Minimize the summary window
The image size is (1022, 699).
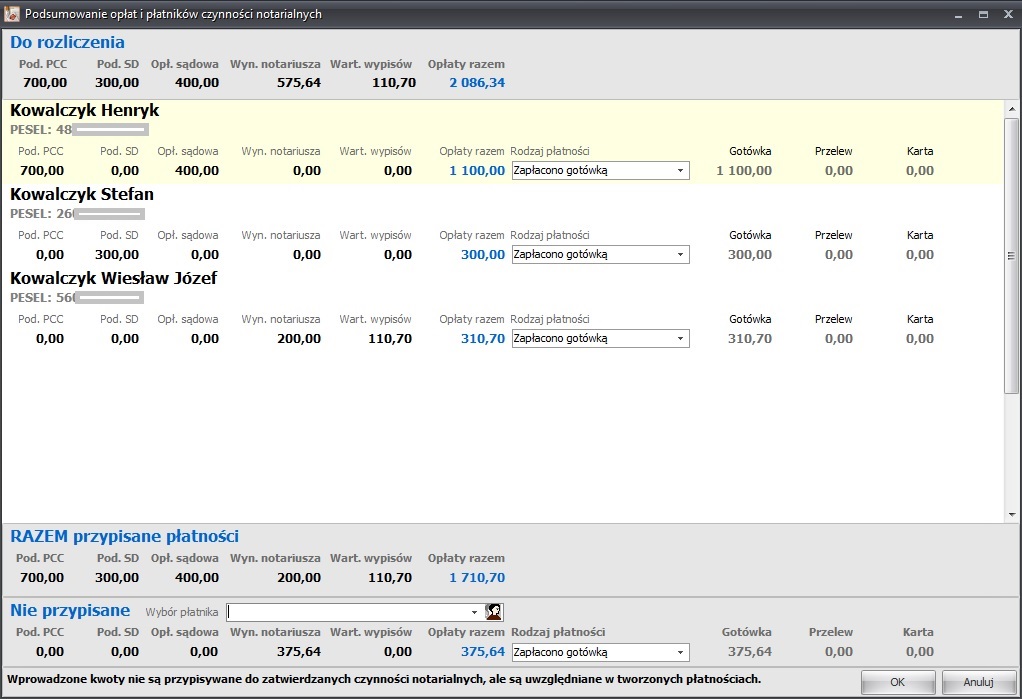958,14
